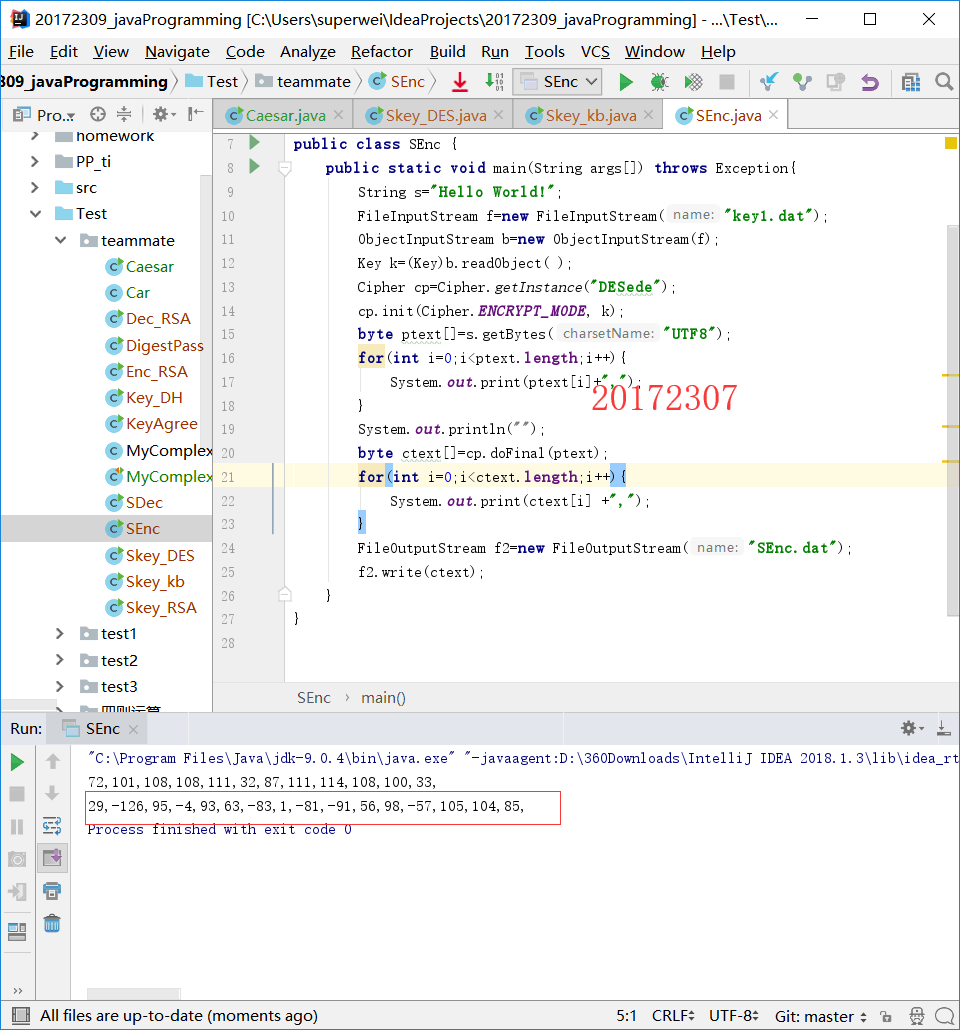Open Search Everywhere magnifier icon
960x1030 pixels.
click(944, 82)
